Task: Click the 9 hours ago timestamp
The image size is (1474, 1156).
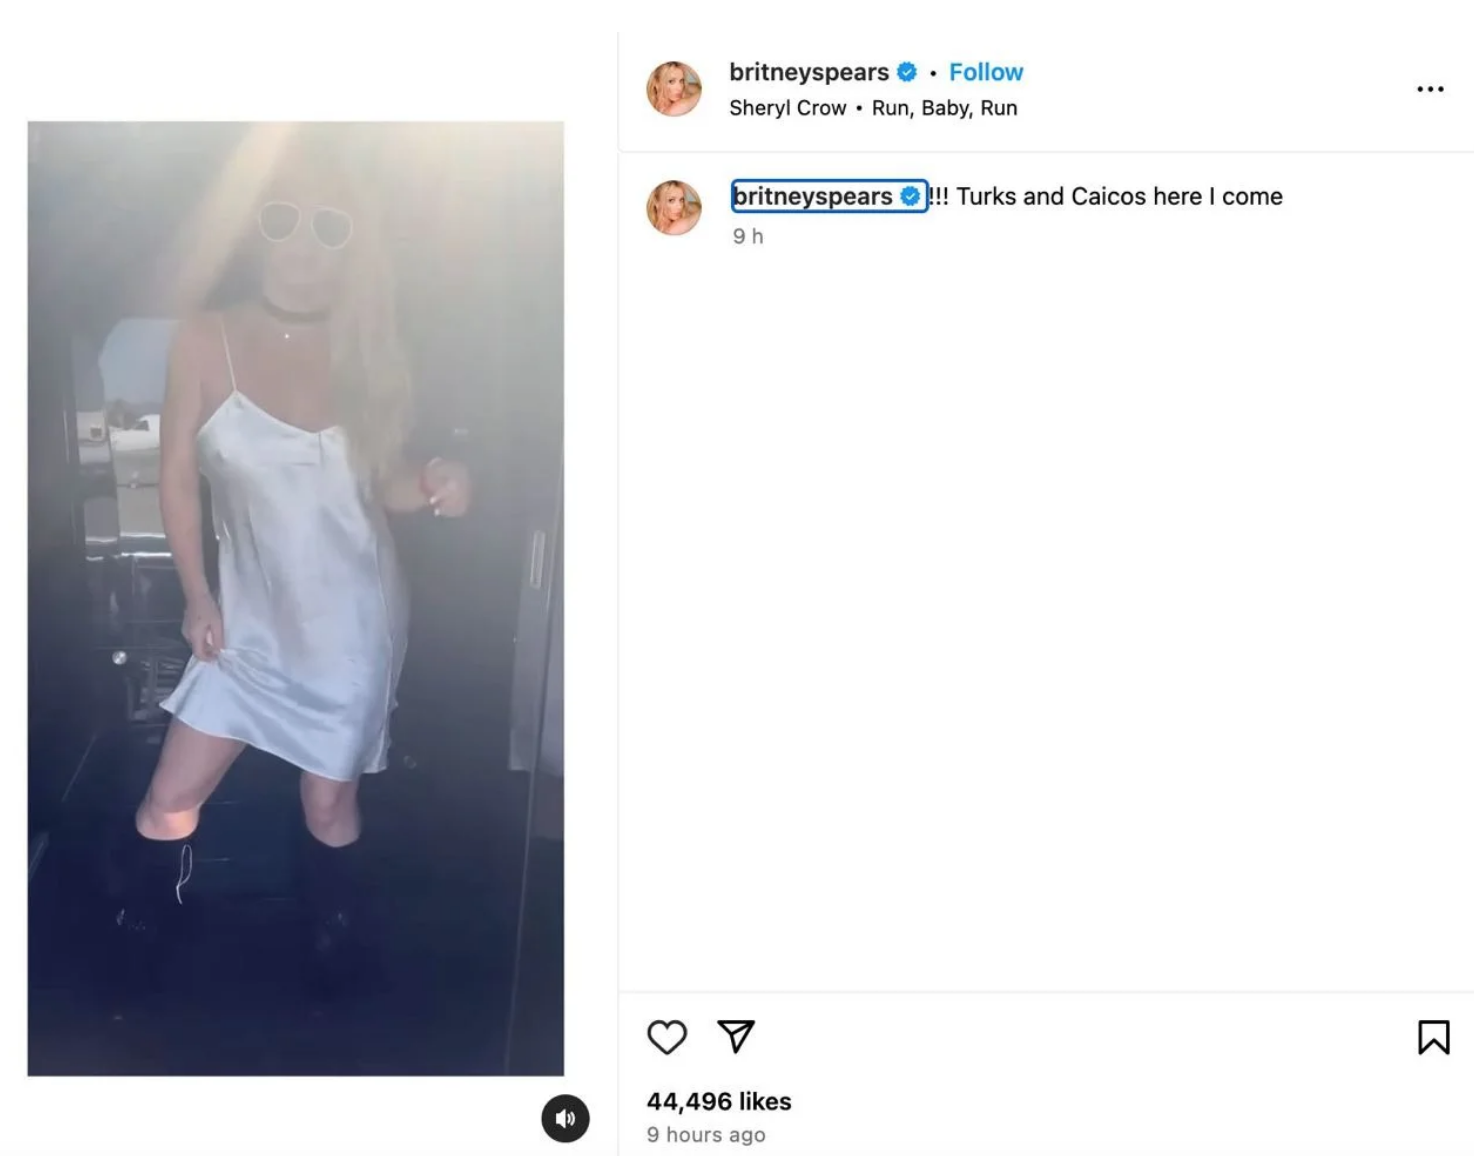Action: [706, 1134]
